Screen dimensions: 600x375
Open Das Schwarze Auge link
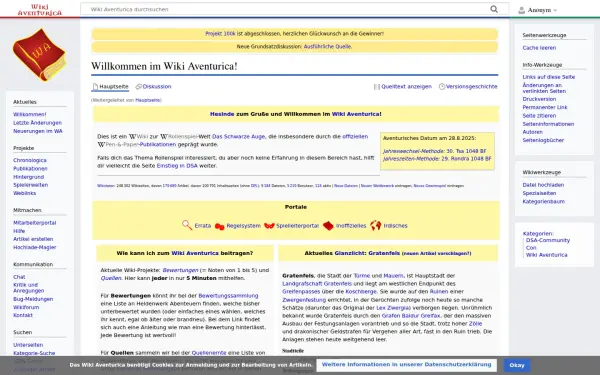238,137
